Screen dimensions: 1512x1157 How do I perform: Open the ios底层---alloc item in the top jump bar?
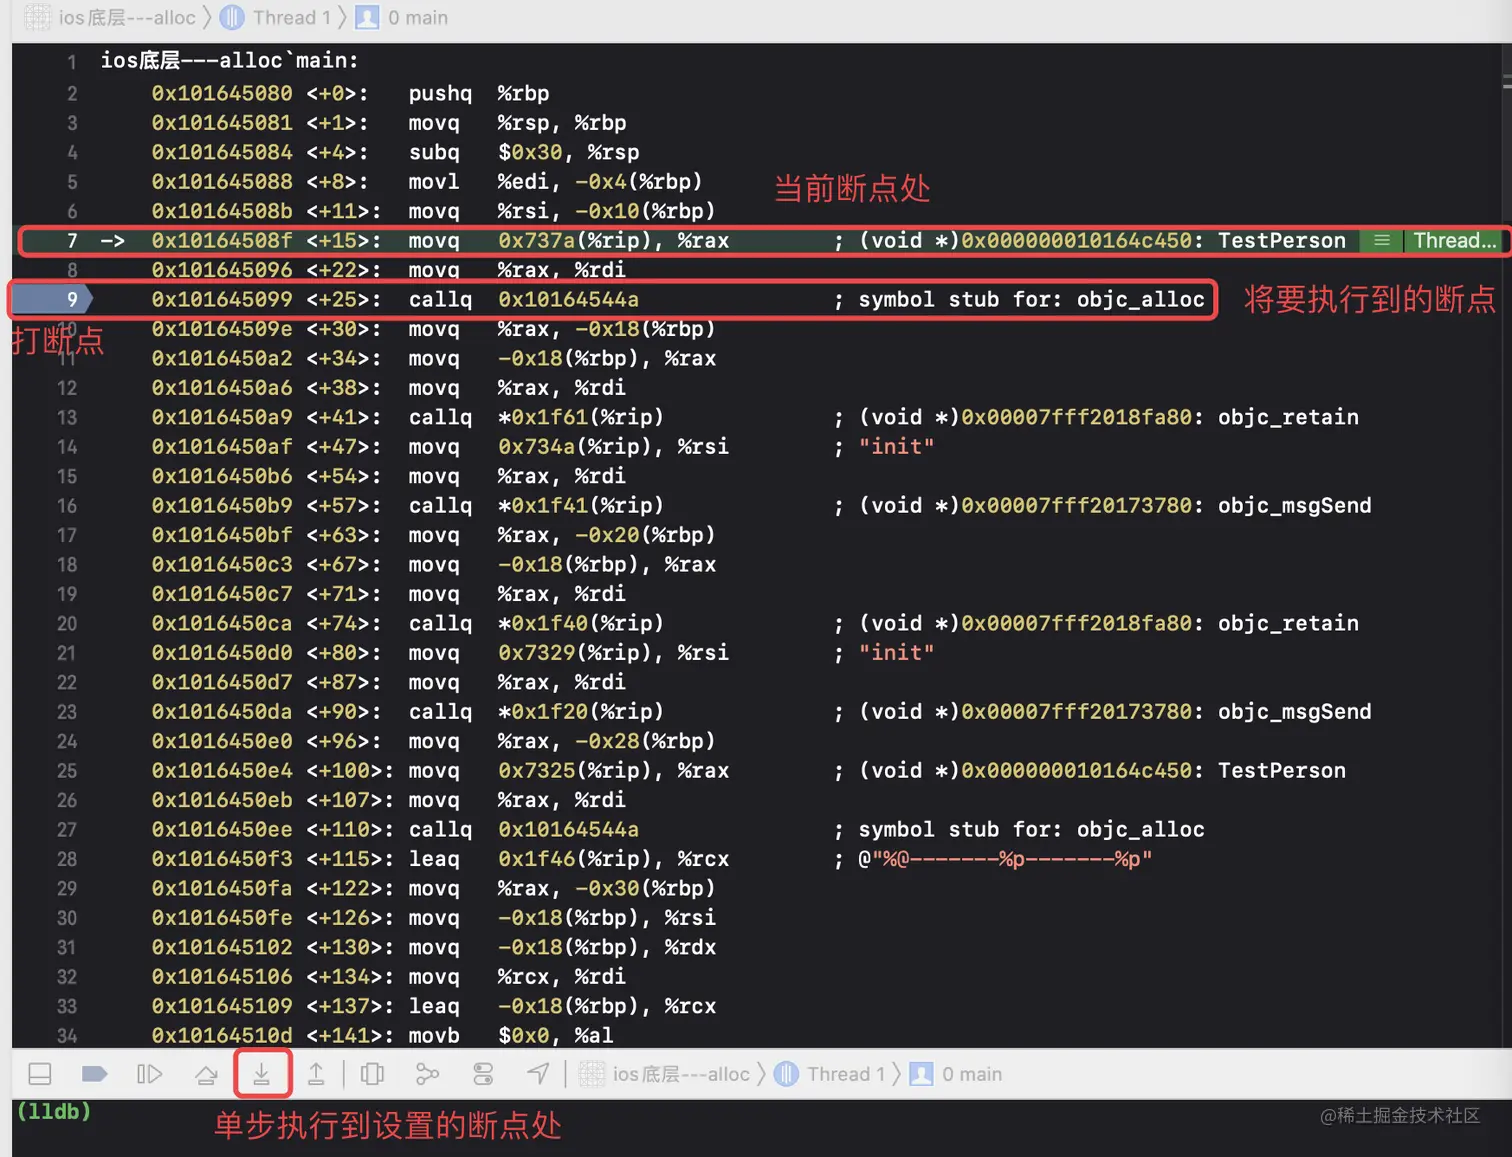(x=111, y=17)
